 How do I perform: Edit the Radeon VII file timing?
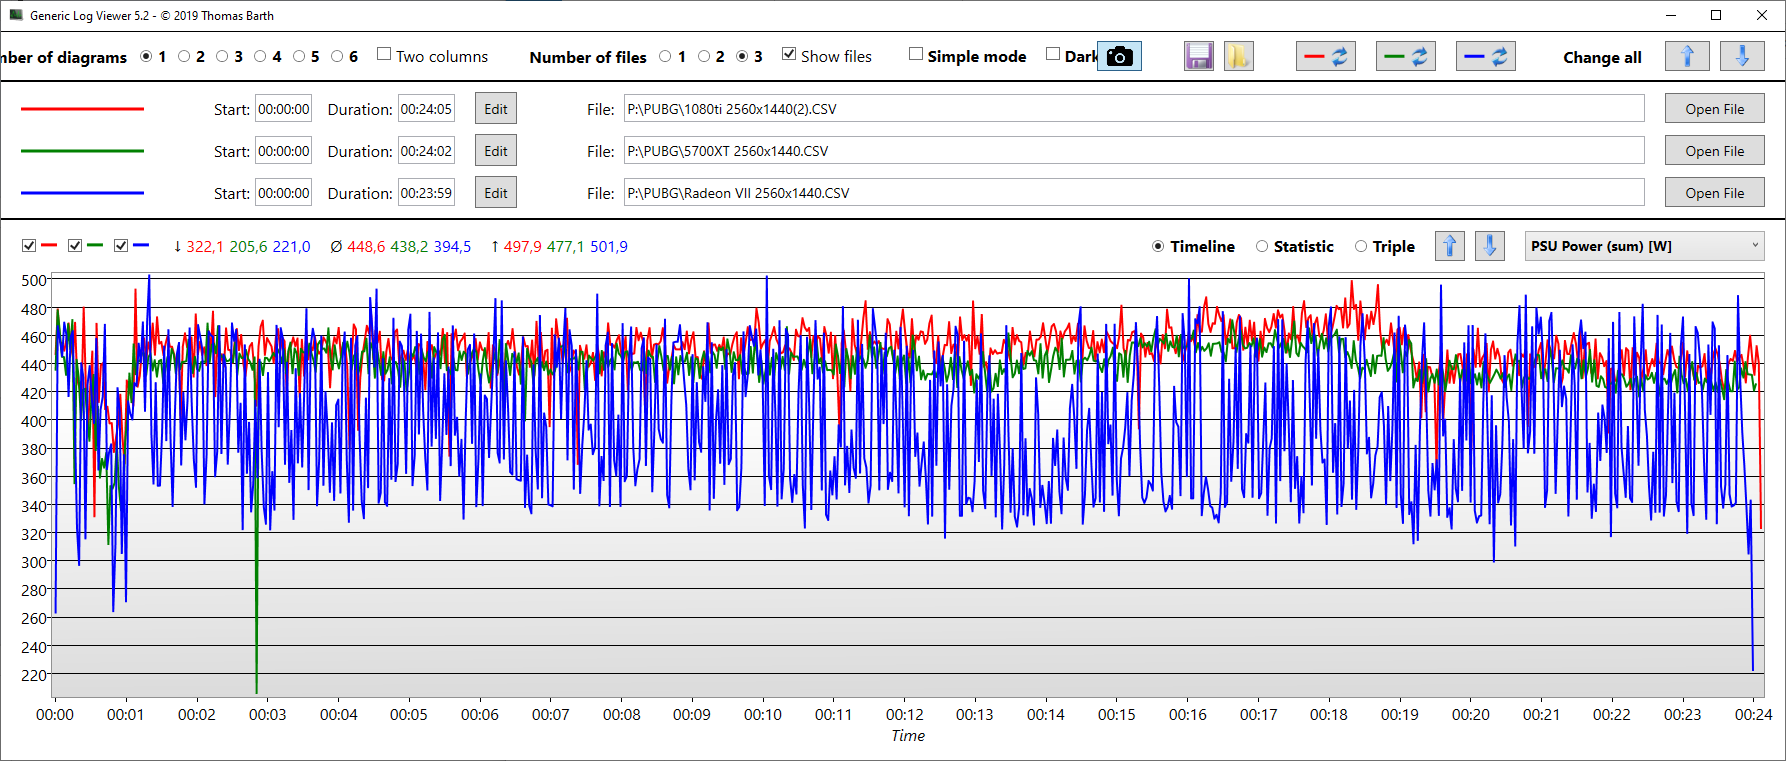496,193
